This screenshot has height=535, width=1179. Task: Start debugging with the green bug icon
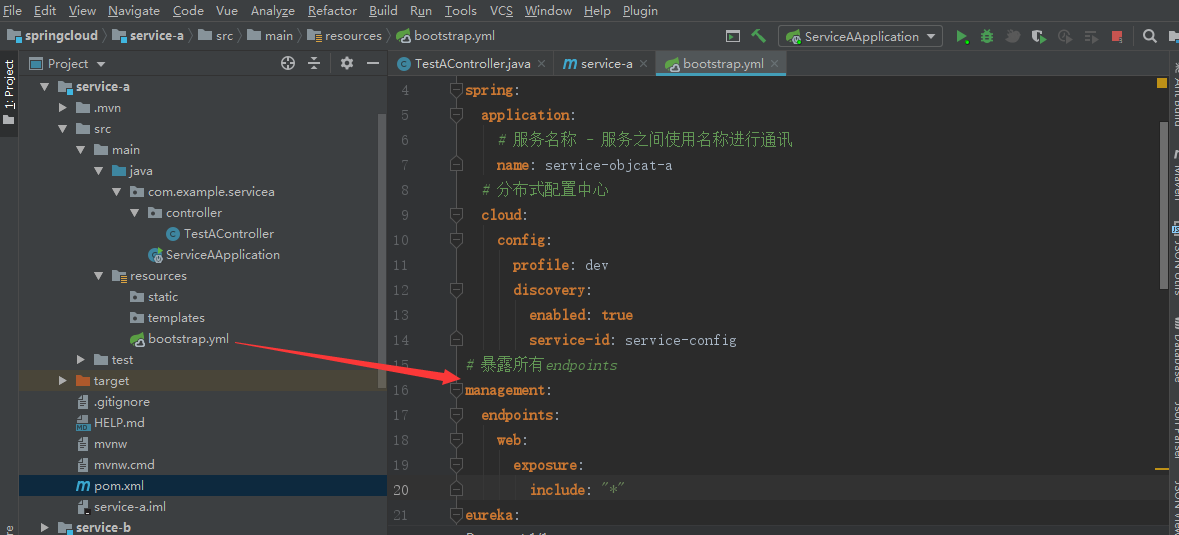tap(987, 36)
